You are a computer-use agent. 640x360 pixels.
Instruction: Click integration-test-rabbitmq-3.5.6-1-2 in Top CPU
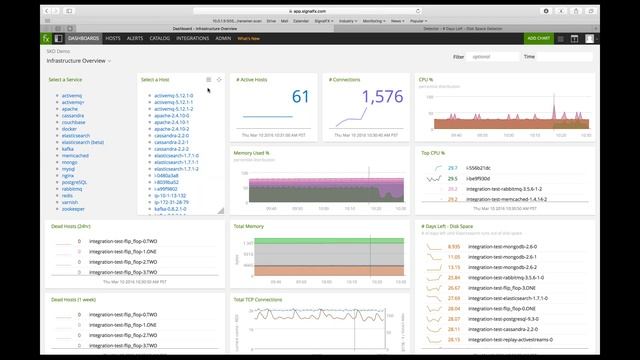[504, 189]
